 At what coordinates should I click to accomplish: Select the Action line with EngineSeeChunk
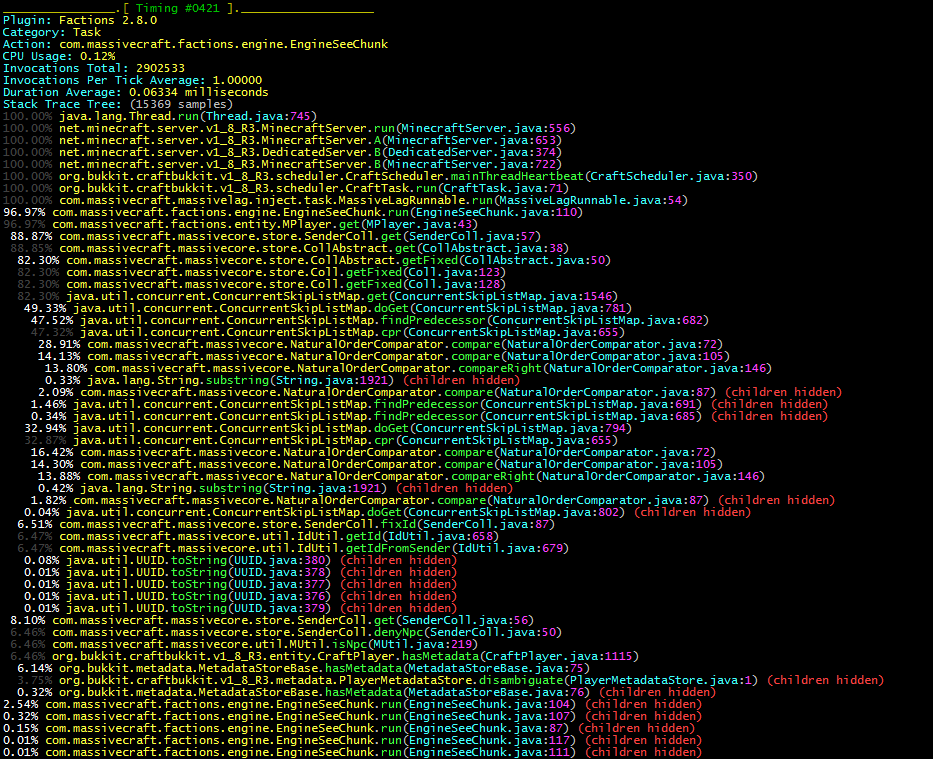point(195,44)
